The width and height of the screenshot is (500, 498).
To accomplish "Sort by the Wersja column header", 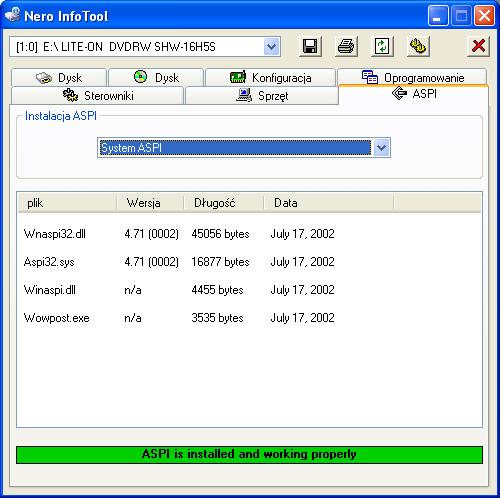I will [150, 203].
